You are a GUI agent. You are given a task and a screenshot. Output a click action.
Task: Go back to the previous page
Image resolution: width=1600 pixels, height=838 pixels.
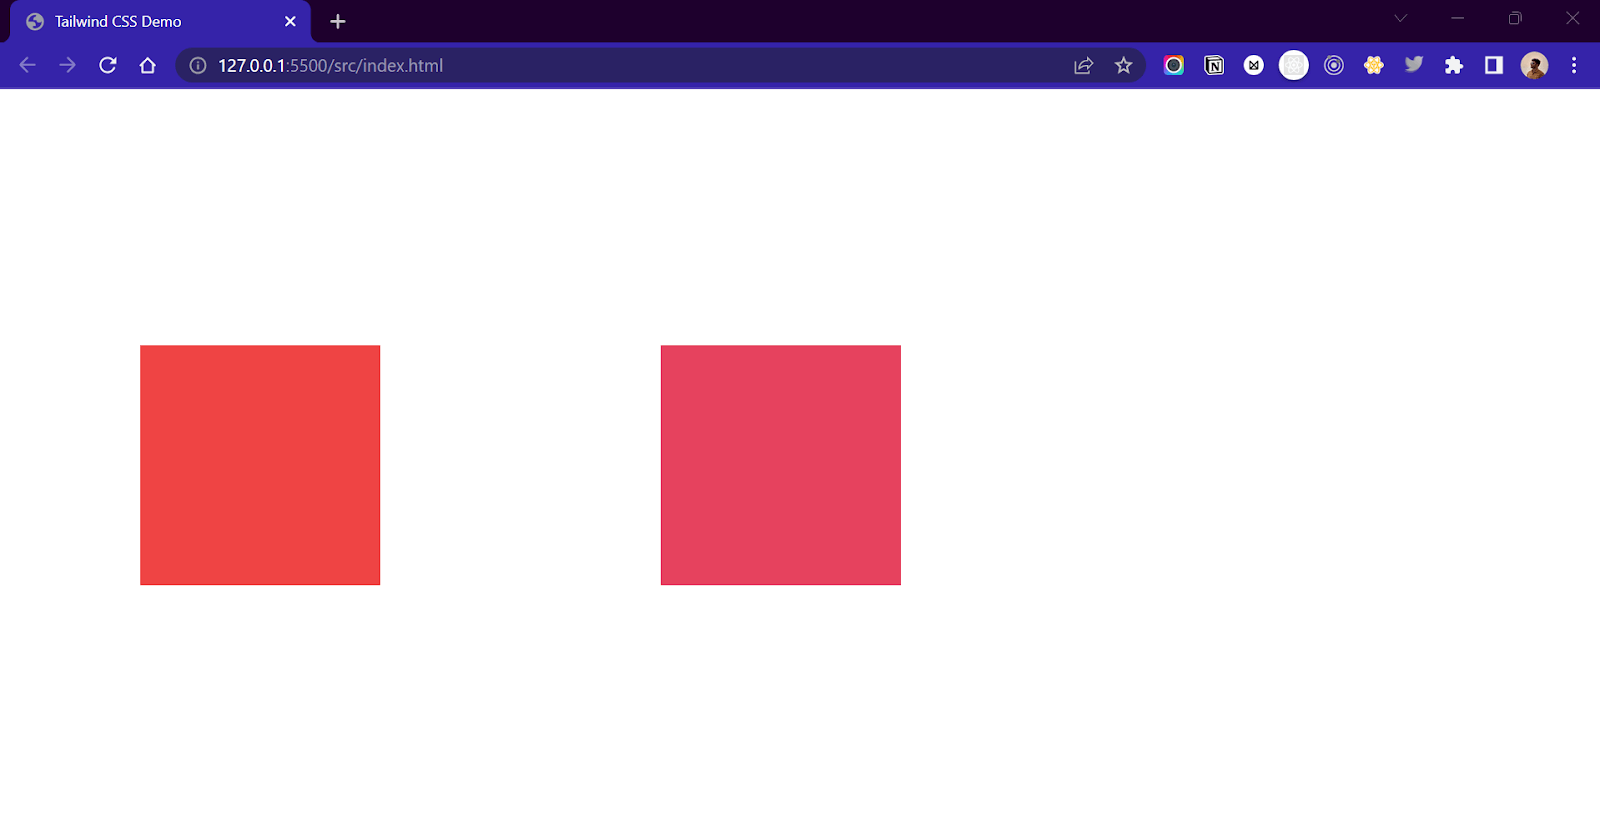click(x=27, y=65)
